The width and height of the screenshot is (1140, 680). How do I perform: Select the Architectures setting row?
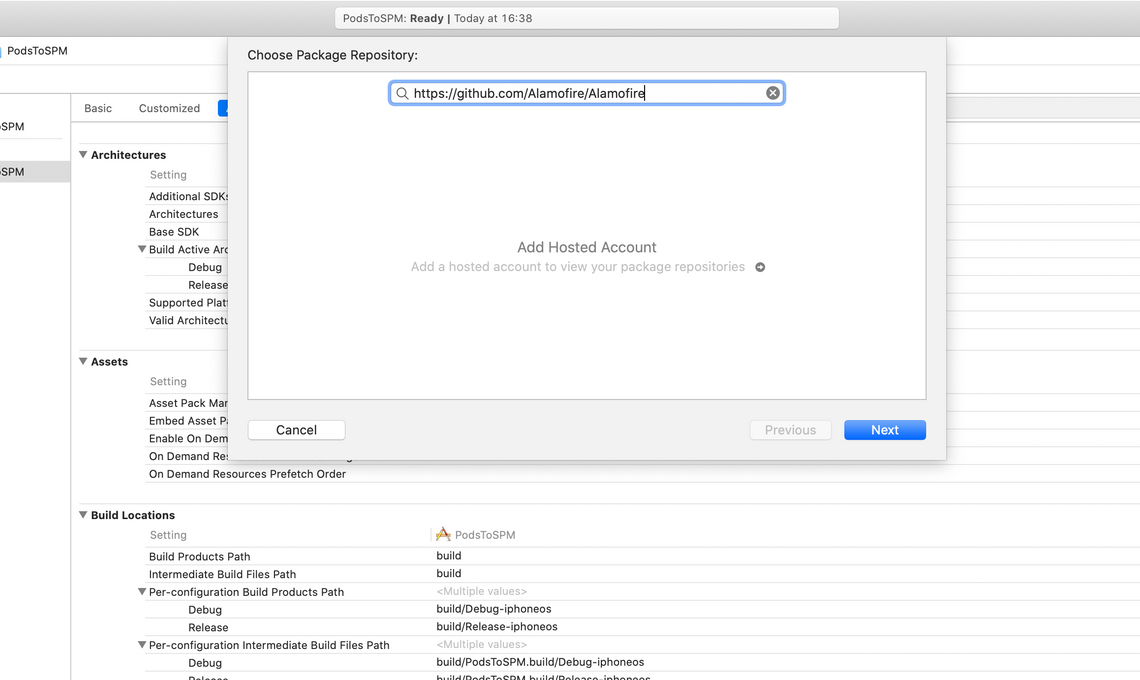[183, 214]
